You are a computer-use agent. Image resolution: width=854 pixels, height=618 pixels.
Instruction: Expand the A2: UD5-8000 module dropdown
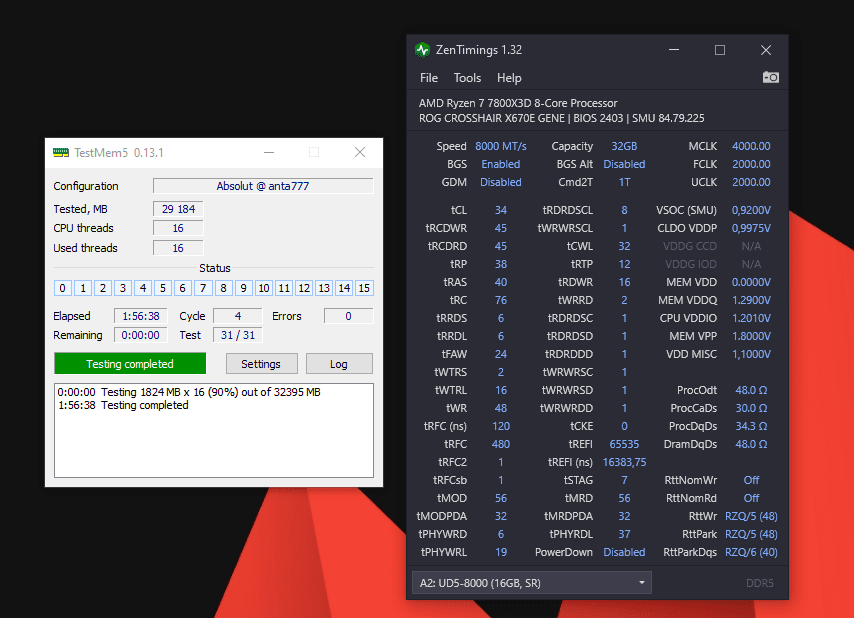[532, 583]
